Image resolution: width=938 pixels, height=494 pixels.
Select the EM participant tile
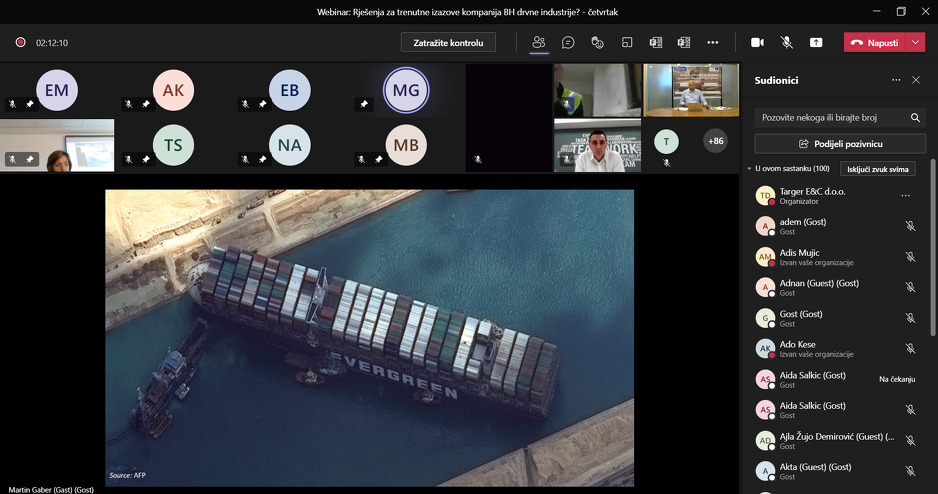pos(57,90)
